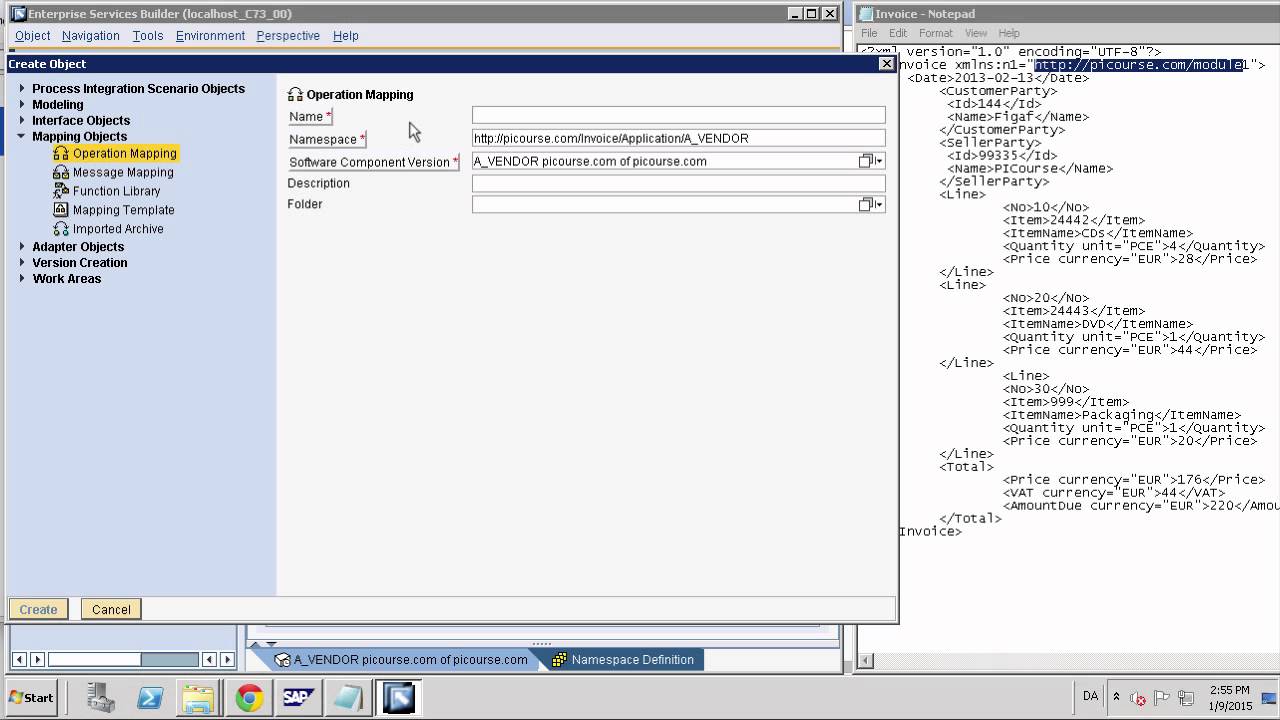Expand the Adapter Objects node

click(x=22, y=246)
